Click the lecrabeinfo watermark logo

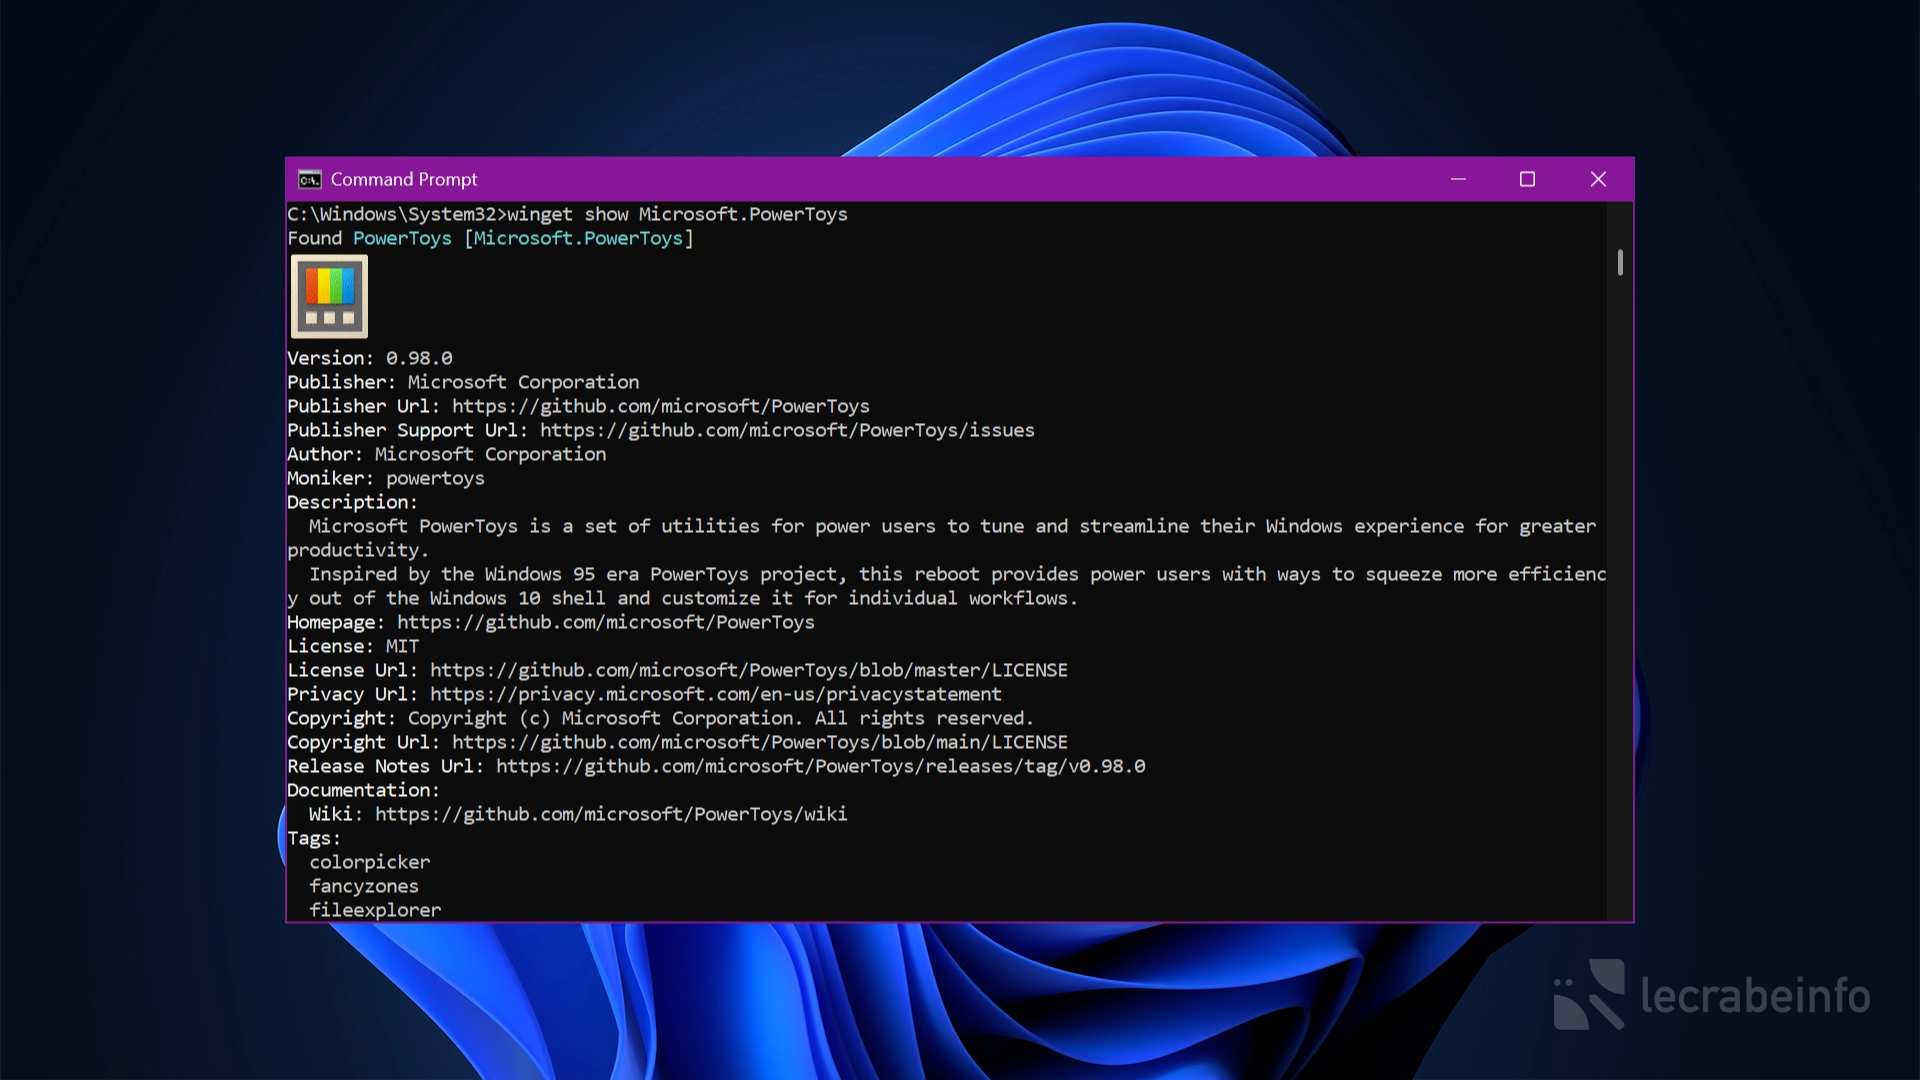coord(1712,995)
